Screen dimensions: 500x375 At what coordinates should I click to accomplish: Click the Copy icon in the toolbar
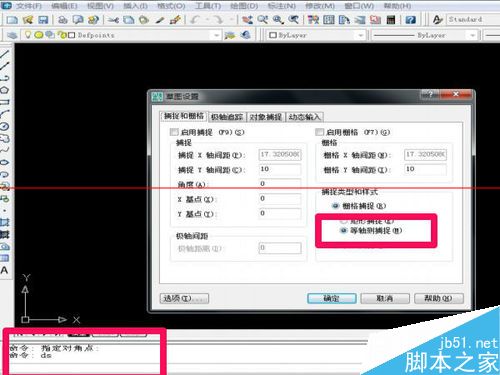click(x=129, y=20)
